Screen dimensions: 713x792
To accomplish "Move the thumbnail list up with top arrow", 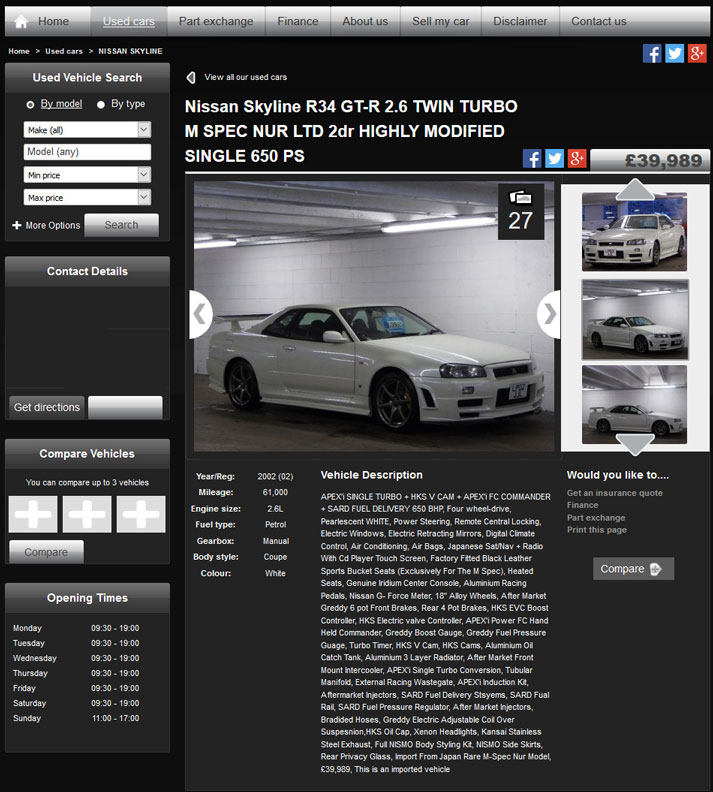I will point(635,189).
